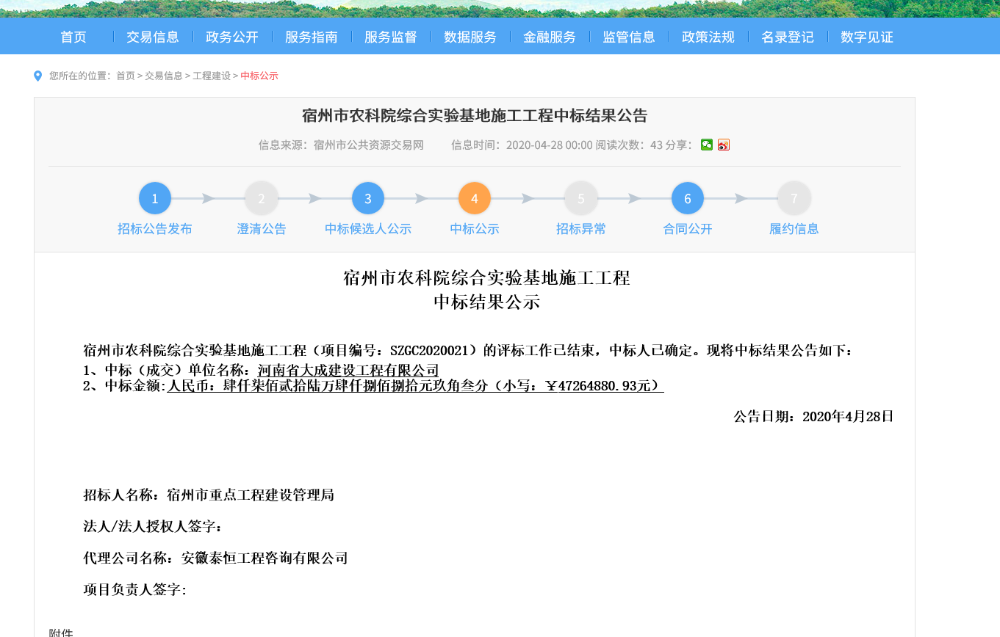The width and height of the screenshot is (1000, 637).
Task: Click the 阅读次数: 43 text
Action: click(629, 145)
